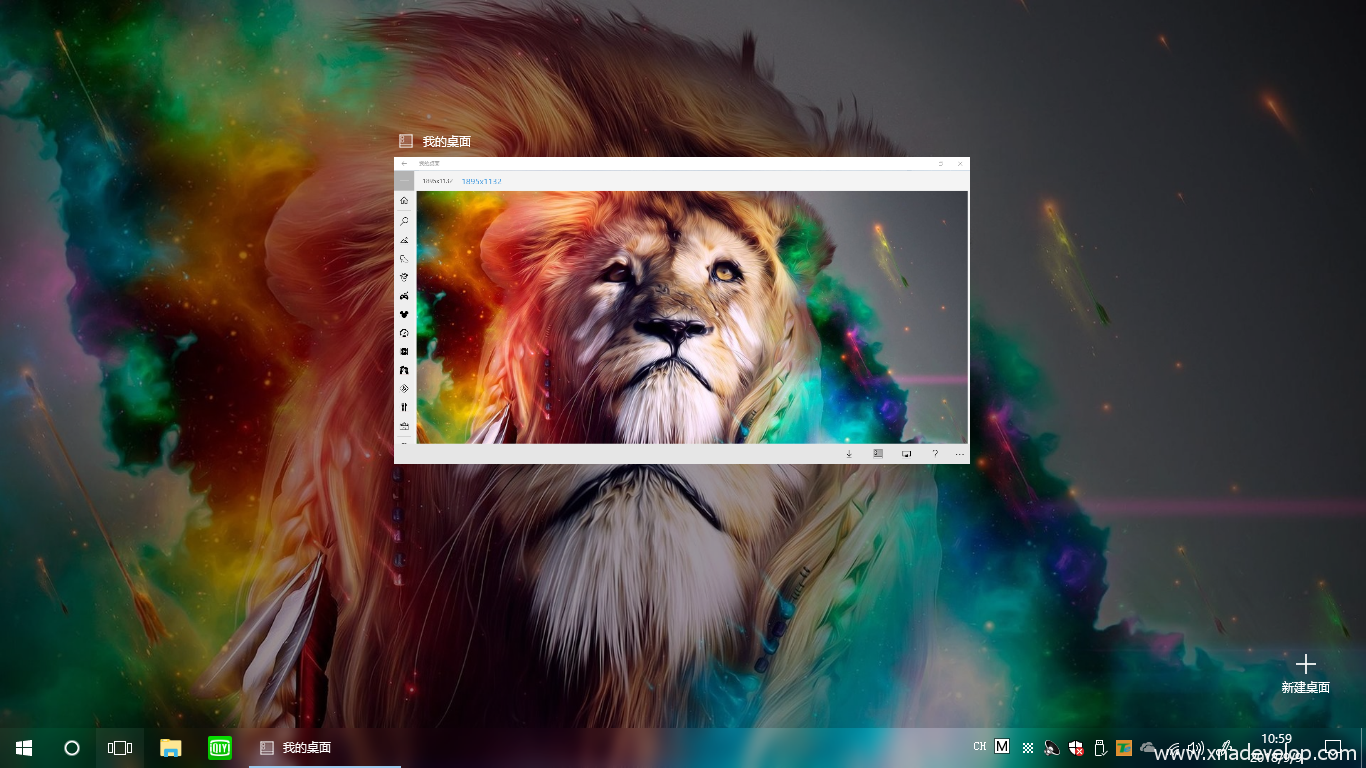Open the iQIYI app from the taskbar
The width and height of the screenshot is (1366, 768).
(x=220, y=747)
